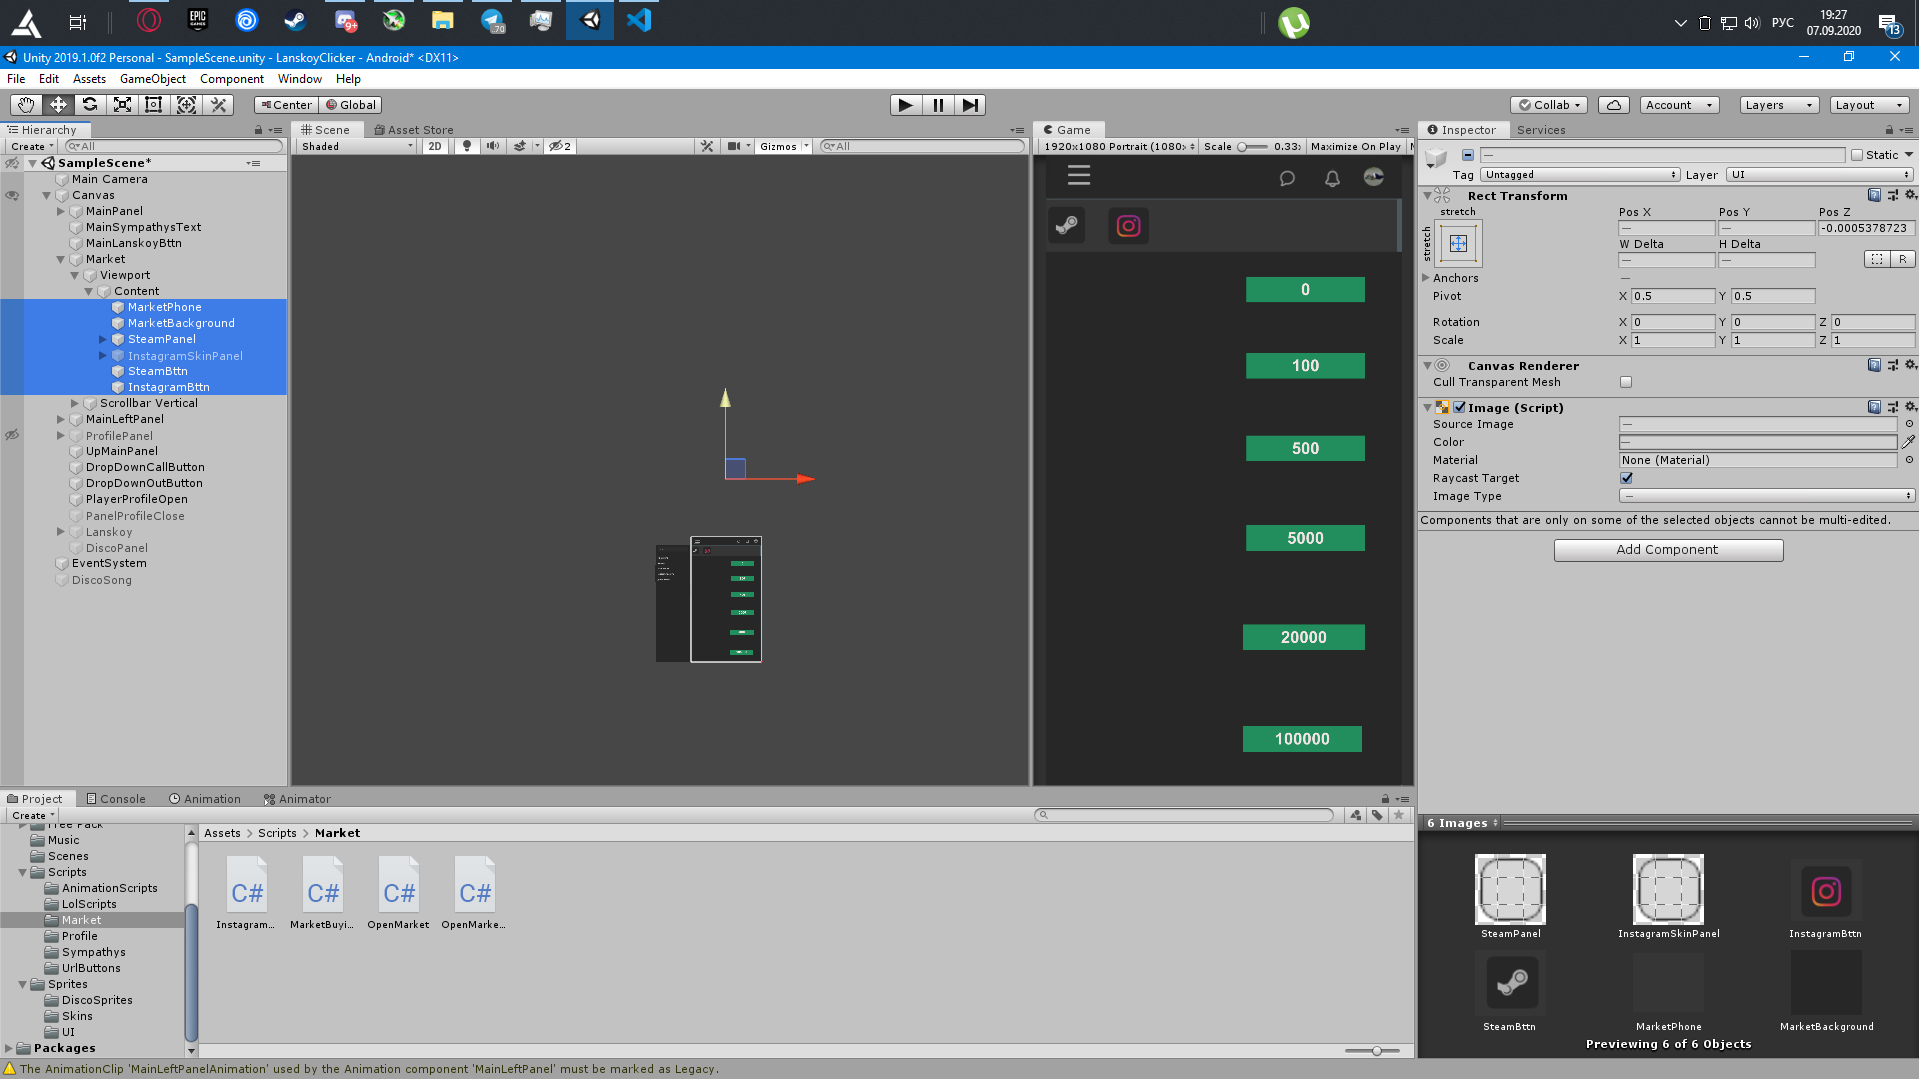
Task: Open the Window menu
Action: [x=300, y=79]
